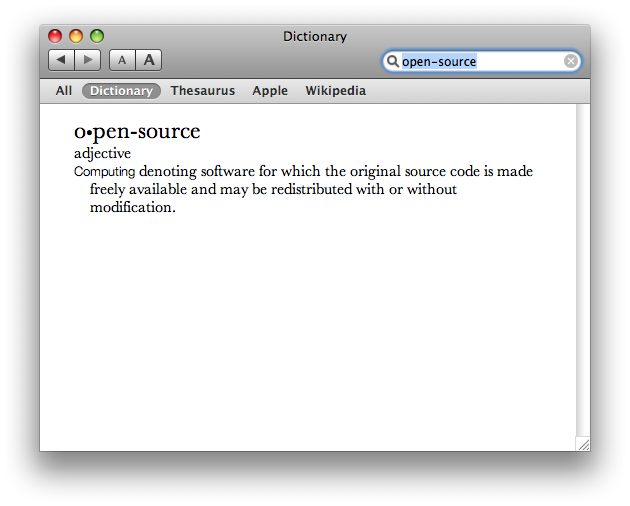Click the window resize grip corner

click(583, 444)
